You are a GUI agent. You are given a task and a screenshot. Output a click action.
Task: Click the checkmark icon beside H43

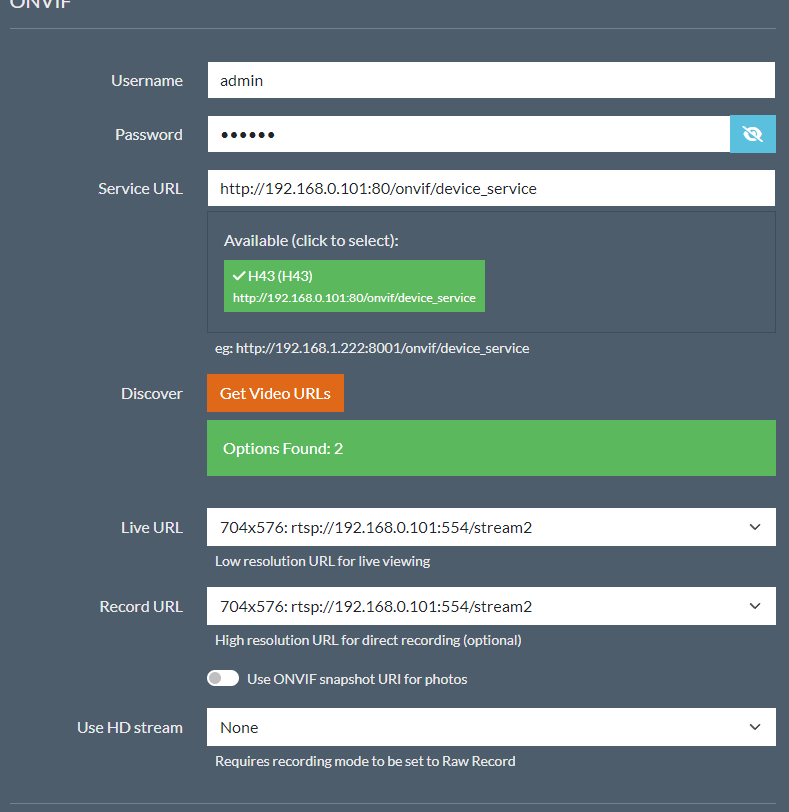click(x=239, y=276)
